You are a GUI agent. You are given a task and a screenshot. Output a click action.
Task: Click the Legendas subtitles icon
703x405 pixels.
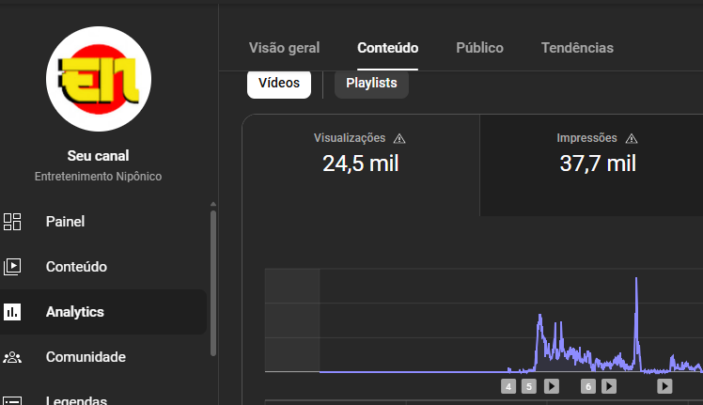click(x=12, y=401)
